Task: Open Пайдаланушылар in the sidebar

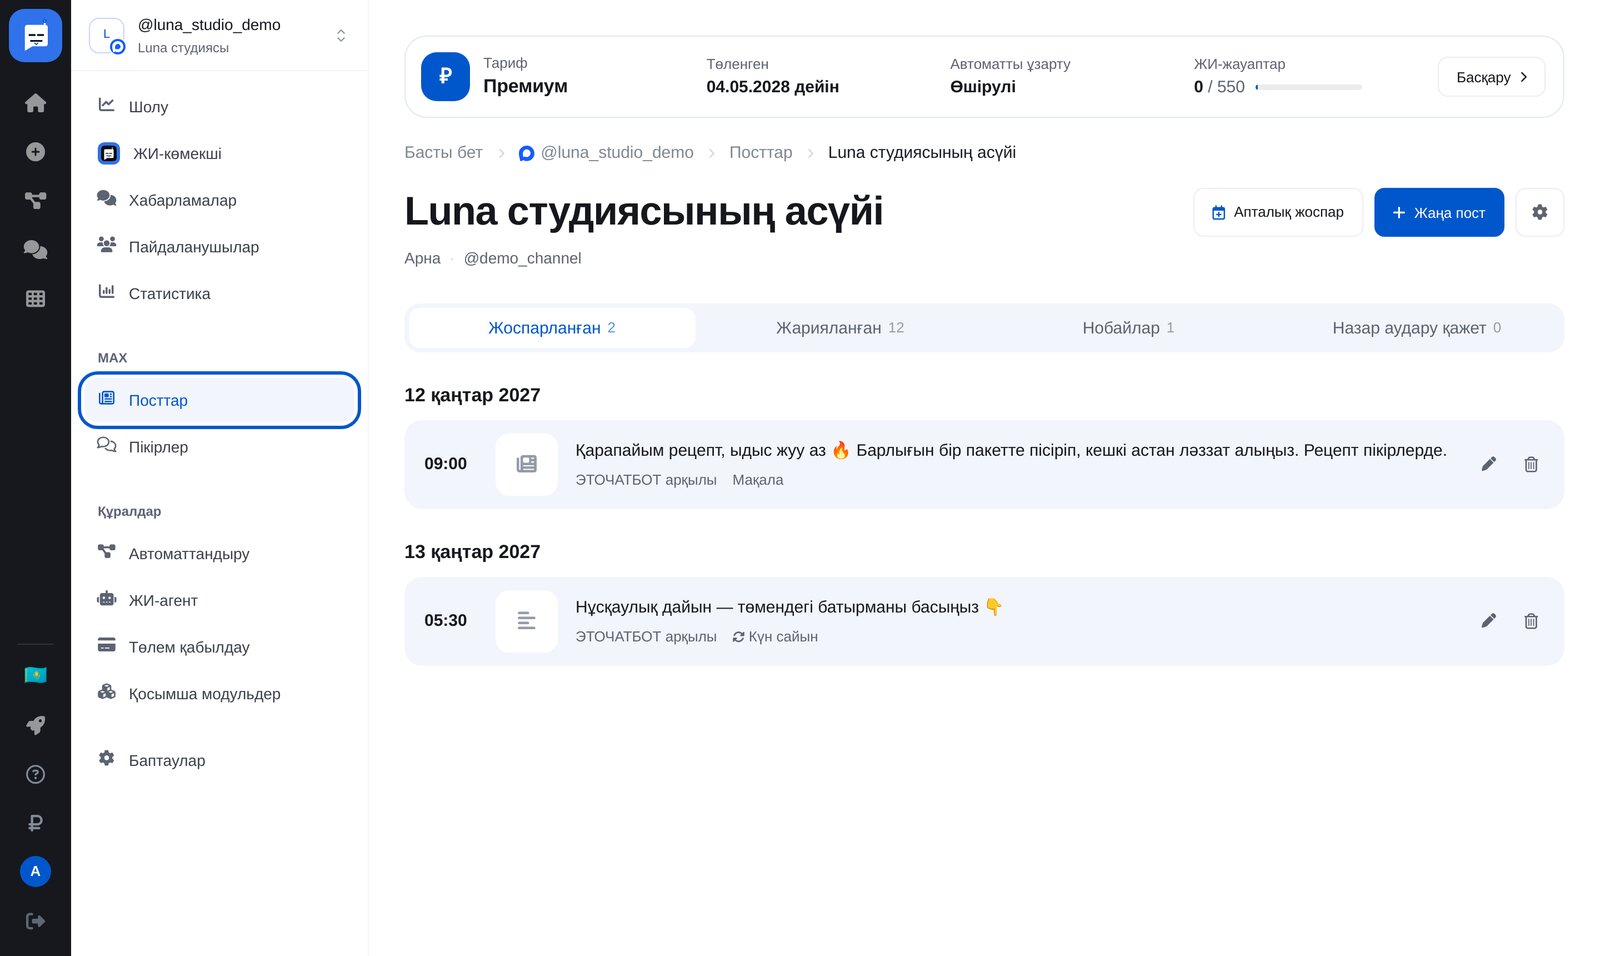Action: [220, 247]
